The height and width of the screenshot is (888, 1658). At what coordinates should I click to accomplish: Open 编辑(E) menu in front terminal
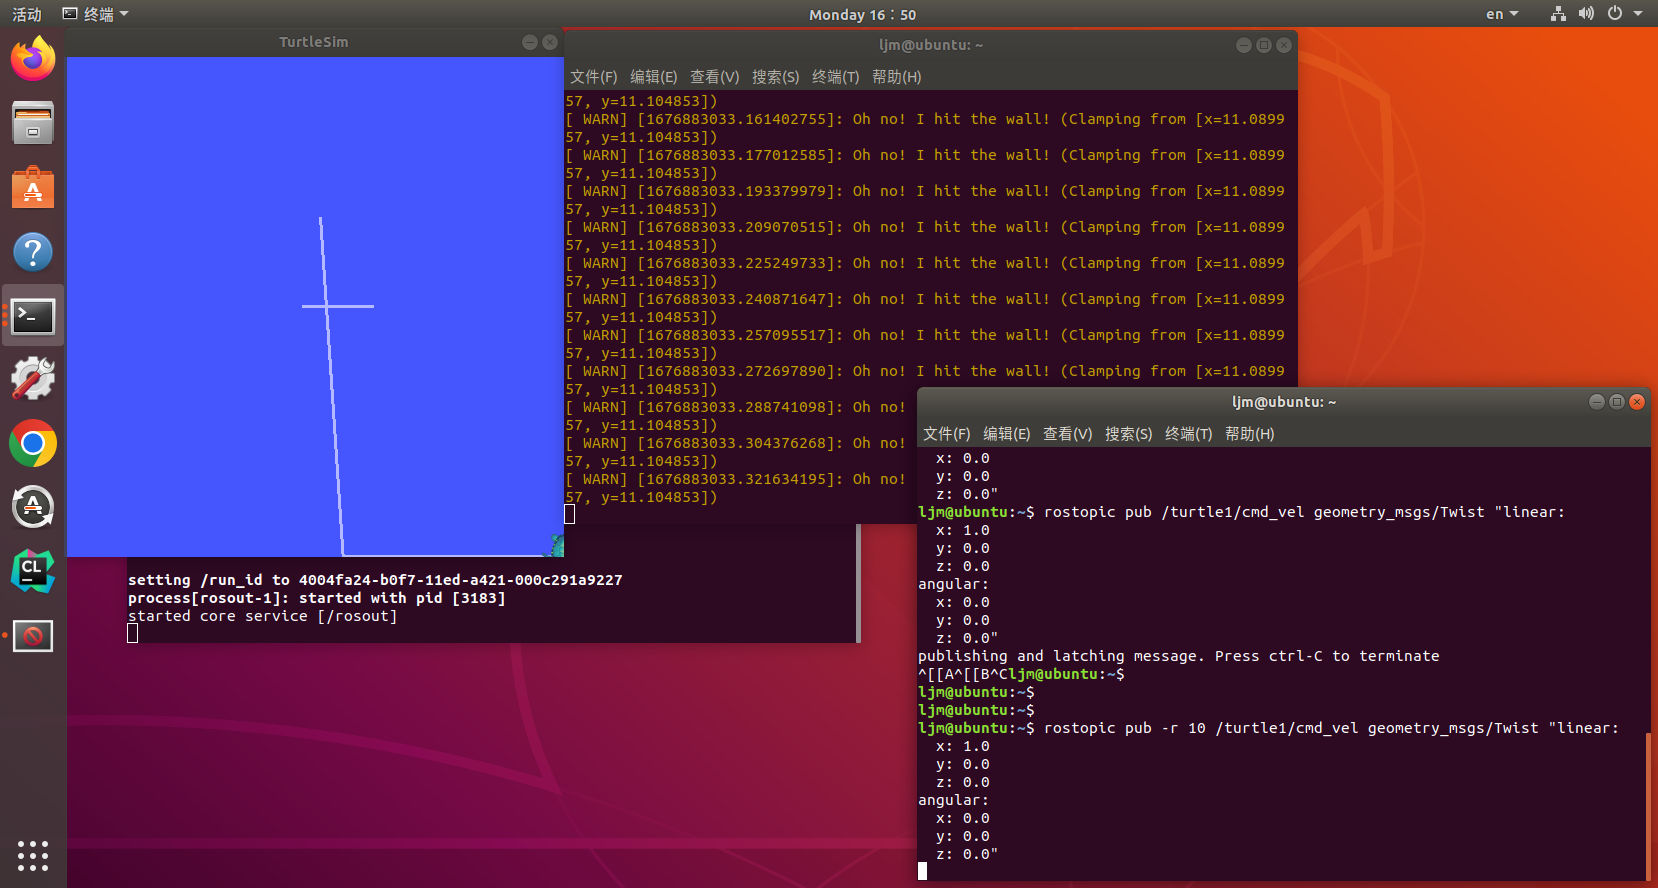(1007, 434)
